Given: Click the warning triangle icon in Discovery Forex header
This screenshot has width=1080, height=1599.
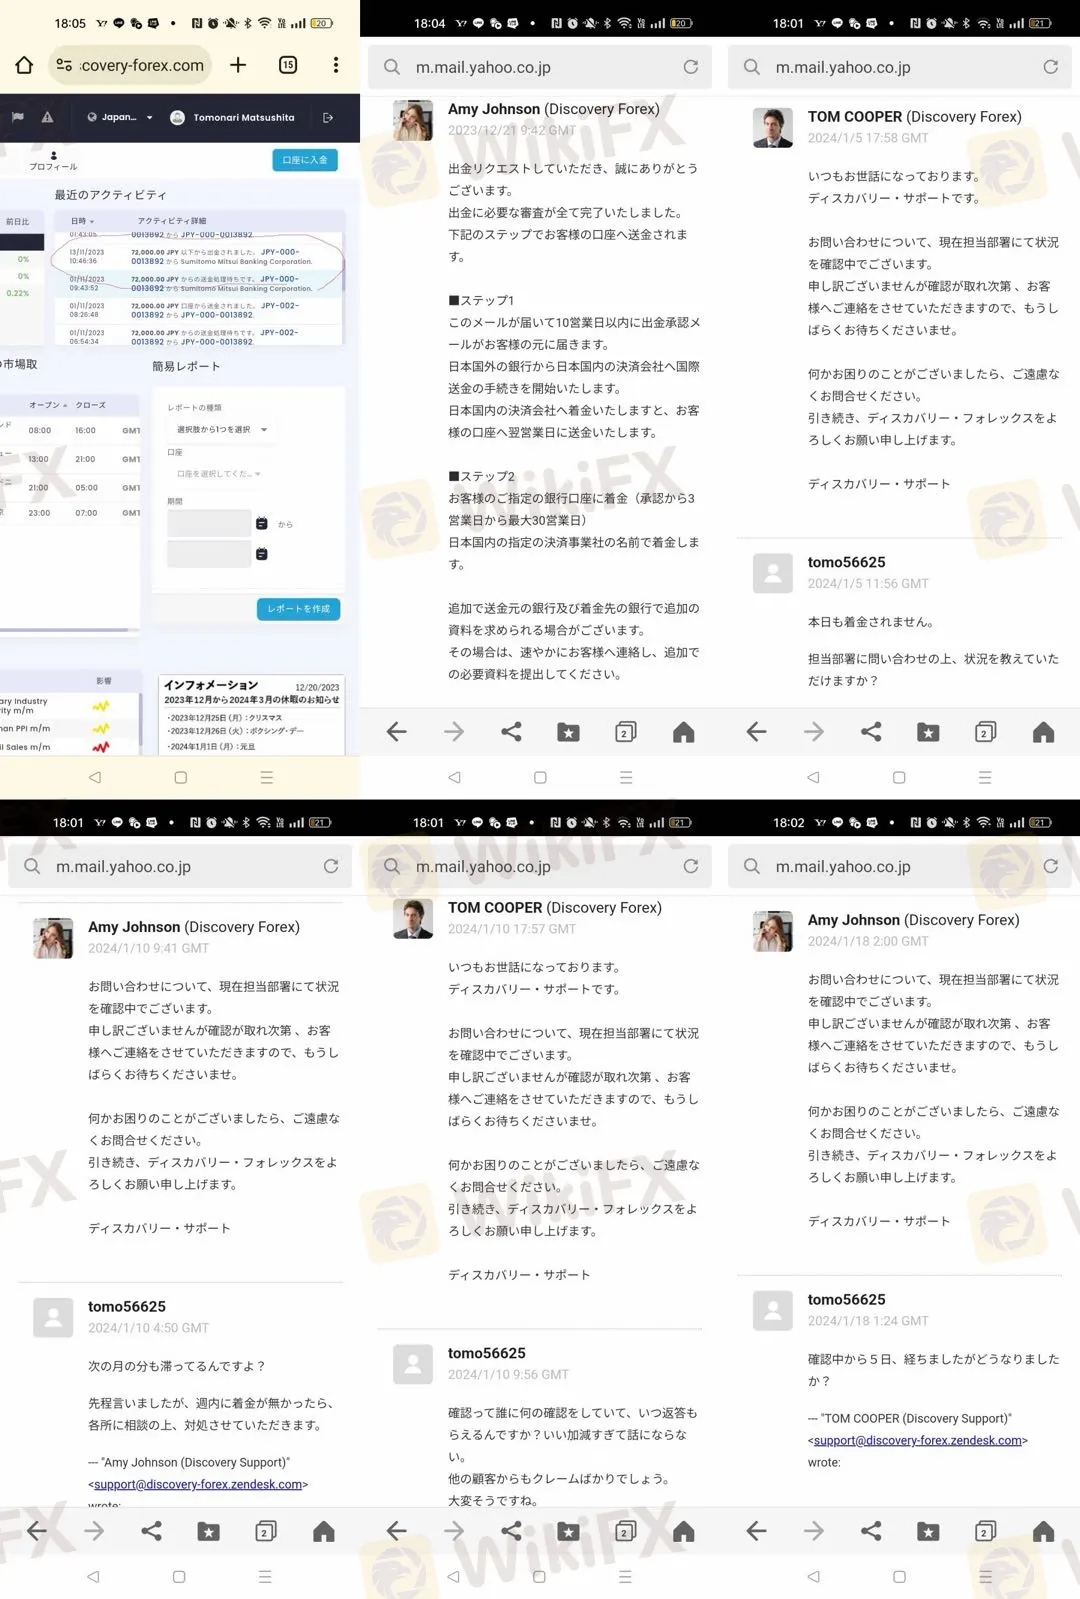Looking at the screenshot, I should [47, 117].
